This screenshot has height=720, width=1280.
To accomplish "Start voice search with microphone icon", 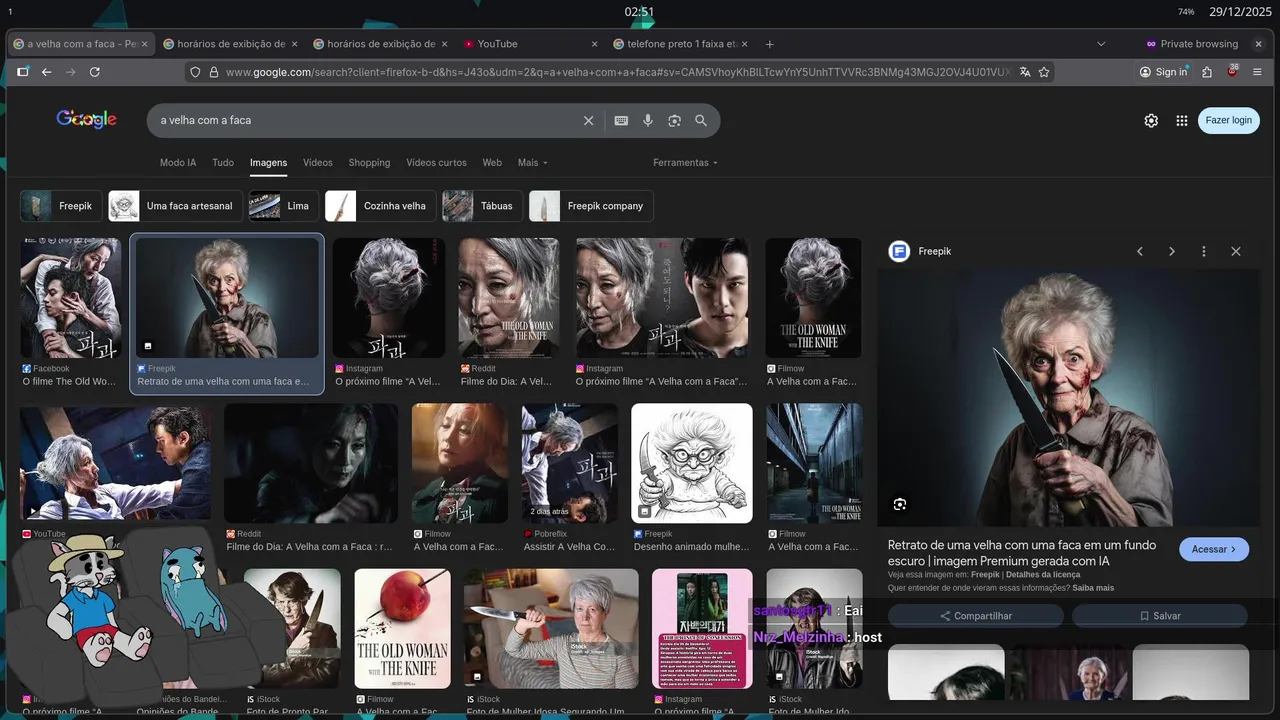I will pos(648,120).
